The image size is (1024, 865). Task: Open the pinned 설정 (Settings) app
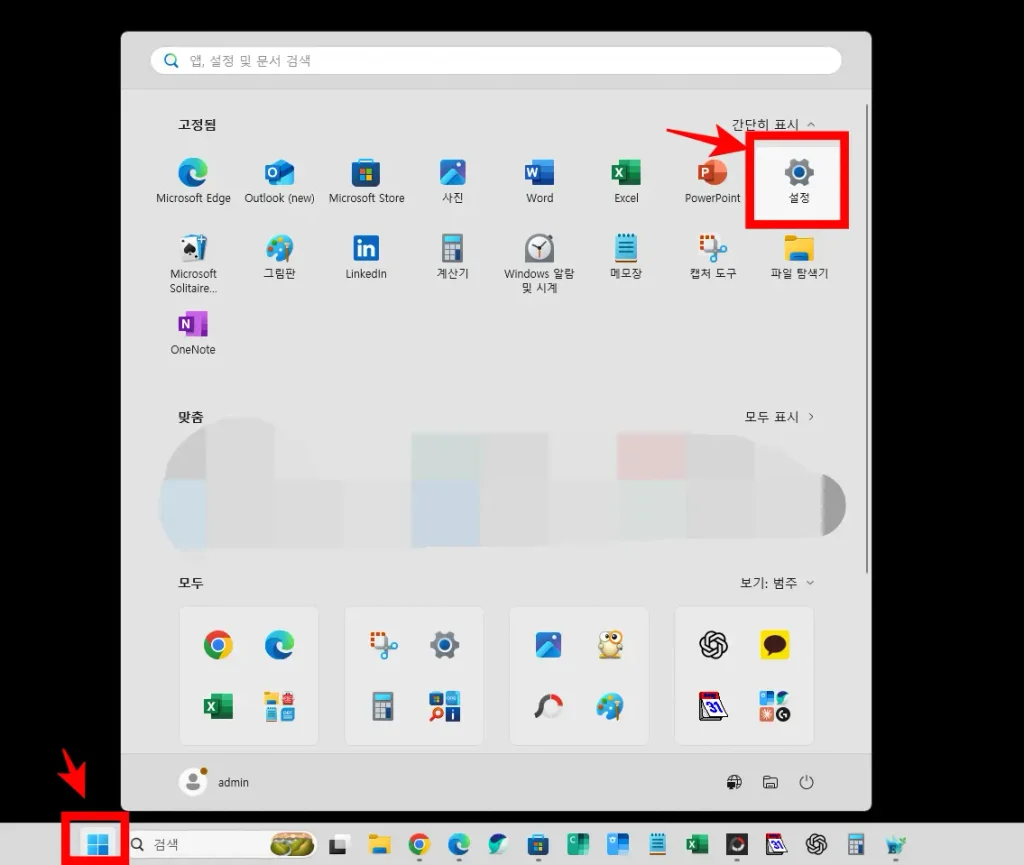point(799,181)
